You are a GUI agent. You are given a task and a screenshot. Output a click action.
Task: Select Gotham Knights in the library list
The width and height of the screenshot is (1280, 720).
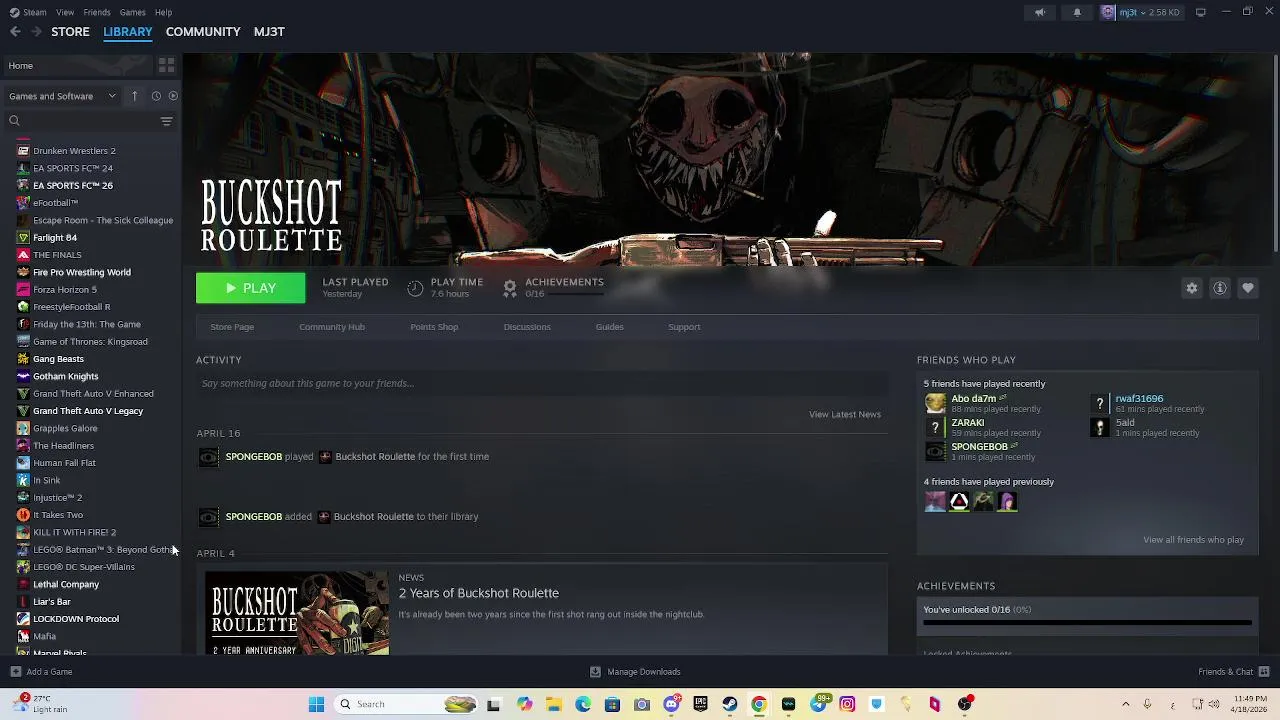click(x=65, y=377)
